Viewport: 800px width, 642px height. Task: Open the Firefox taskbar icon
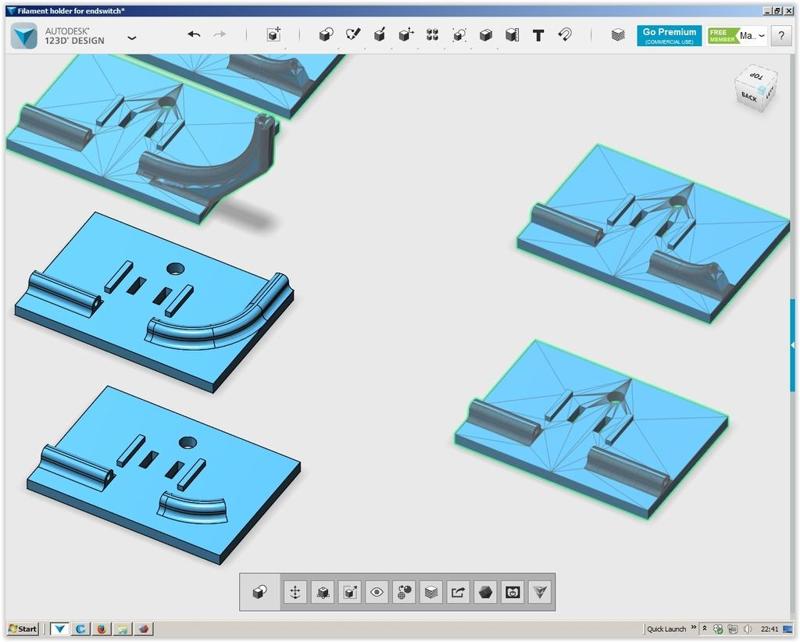click(x=102, y=629)
